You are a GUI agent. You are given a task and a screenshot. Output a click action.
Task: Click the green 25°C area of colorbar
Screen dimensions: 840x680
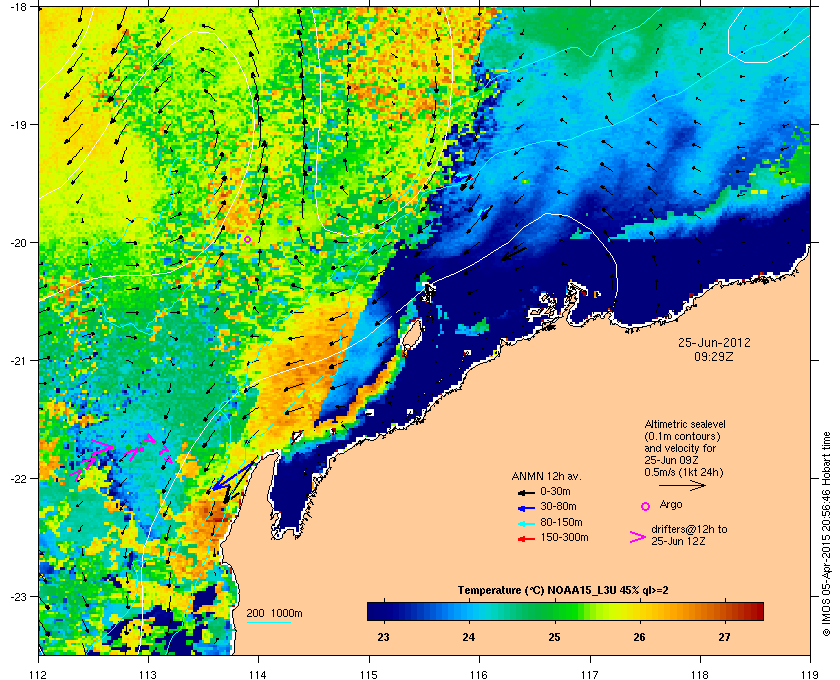pos(554,611)
